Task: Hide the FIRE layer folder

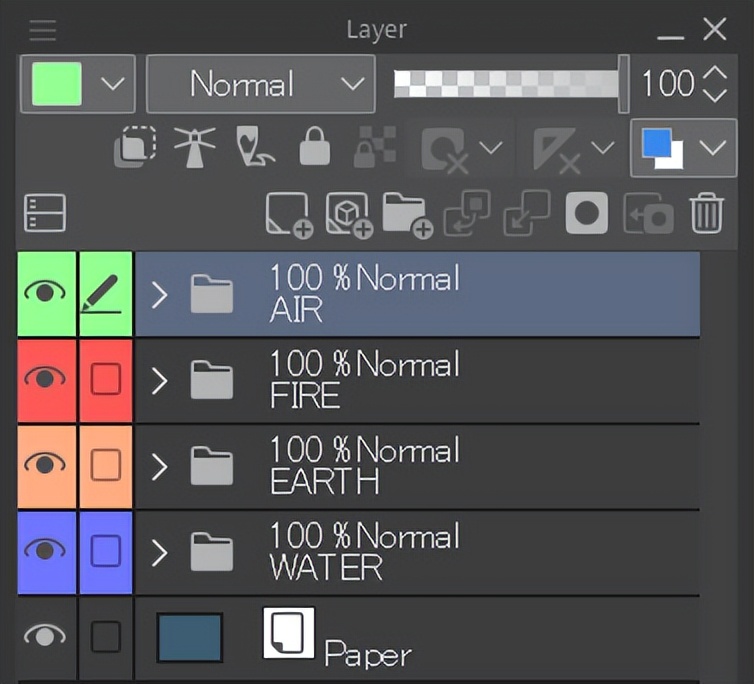Action: coord(47,379)
